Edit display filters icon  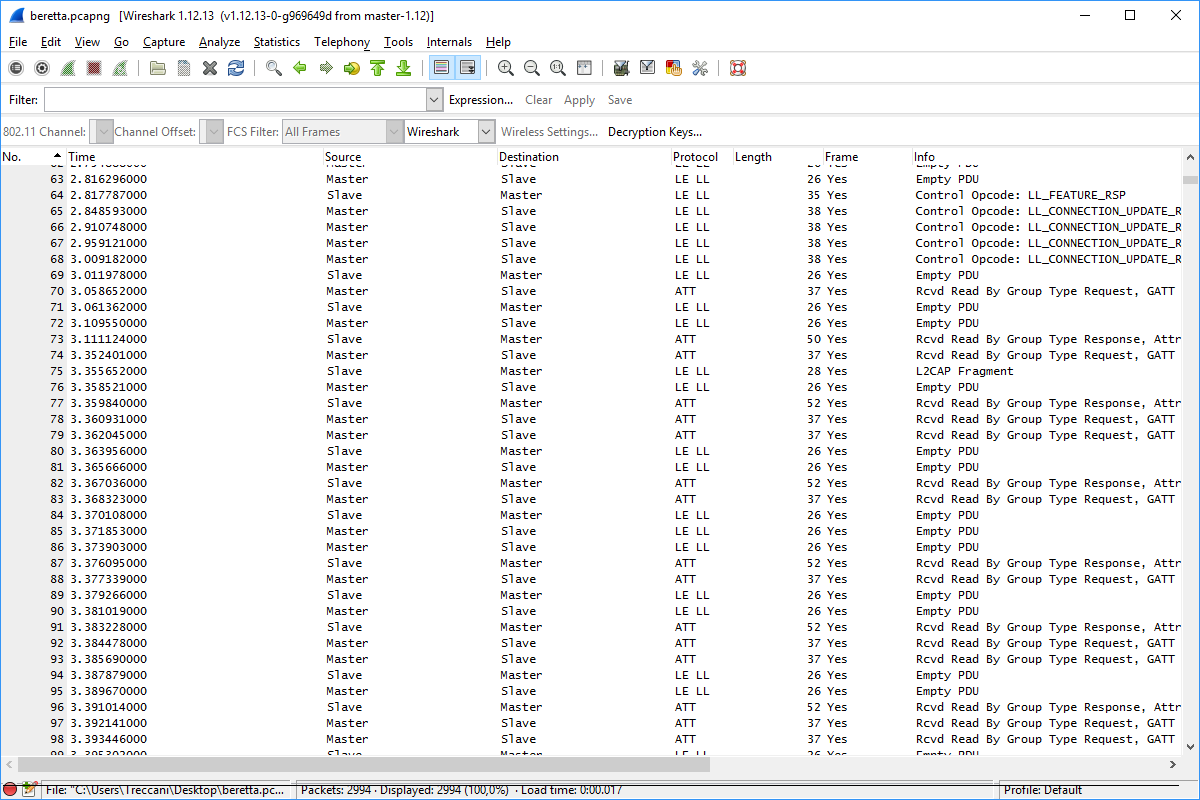point(648,68)
